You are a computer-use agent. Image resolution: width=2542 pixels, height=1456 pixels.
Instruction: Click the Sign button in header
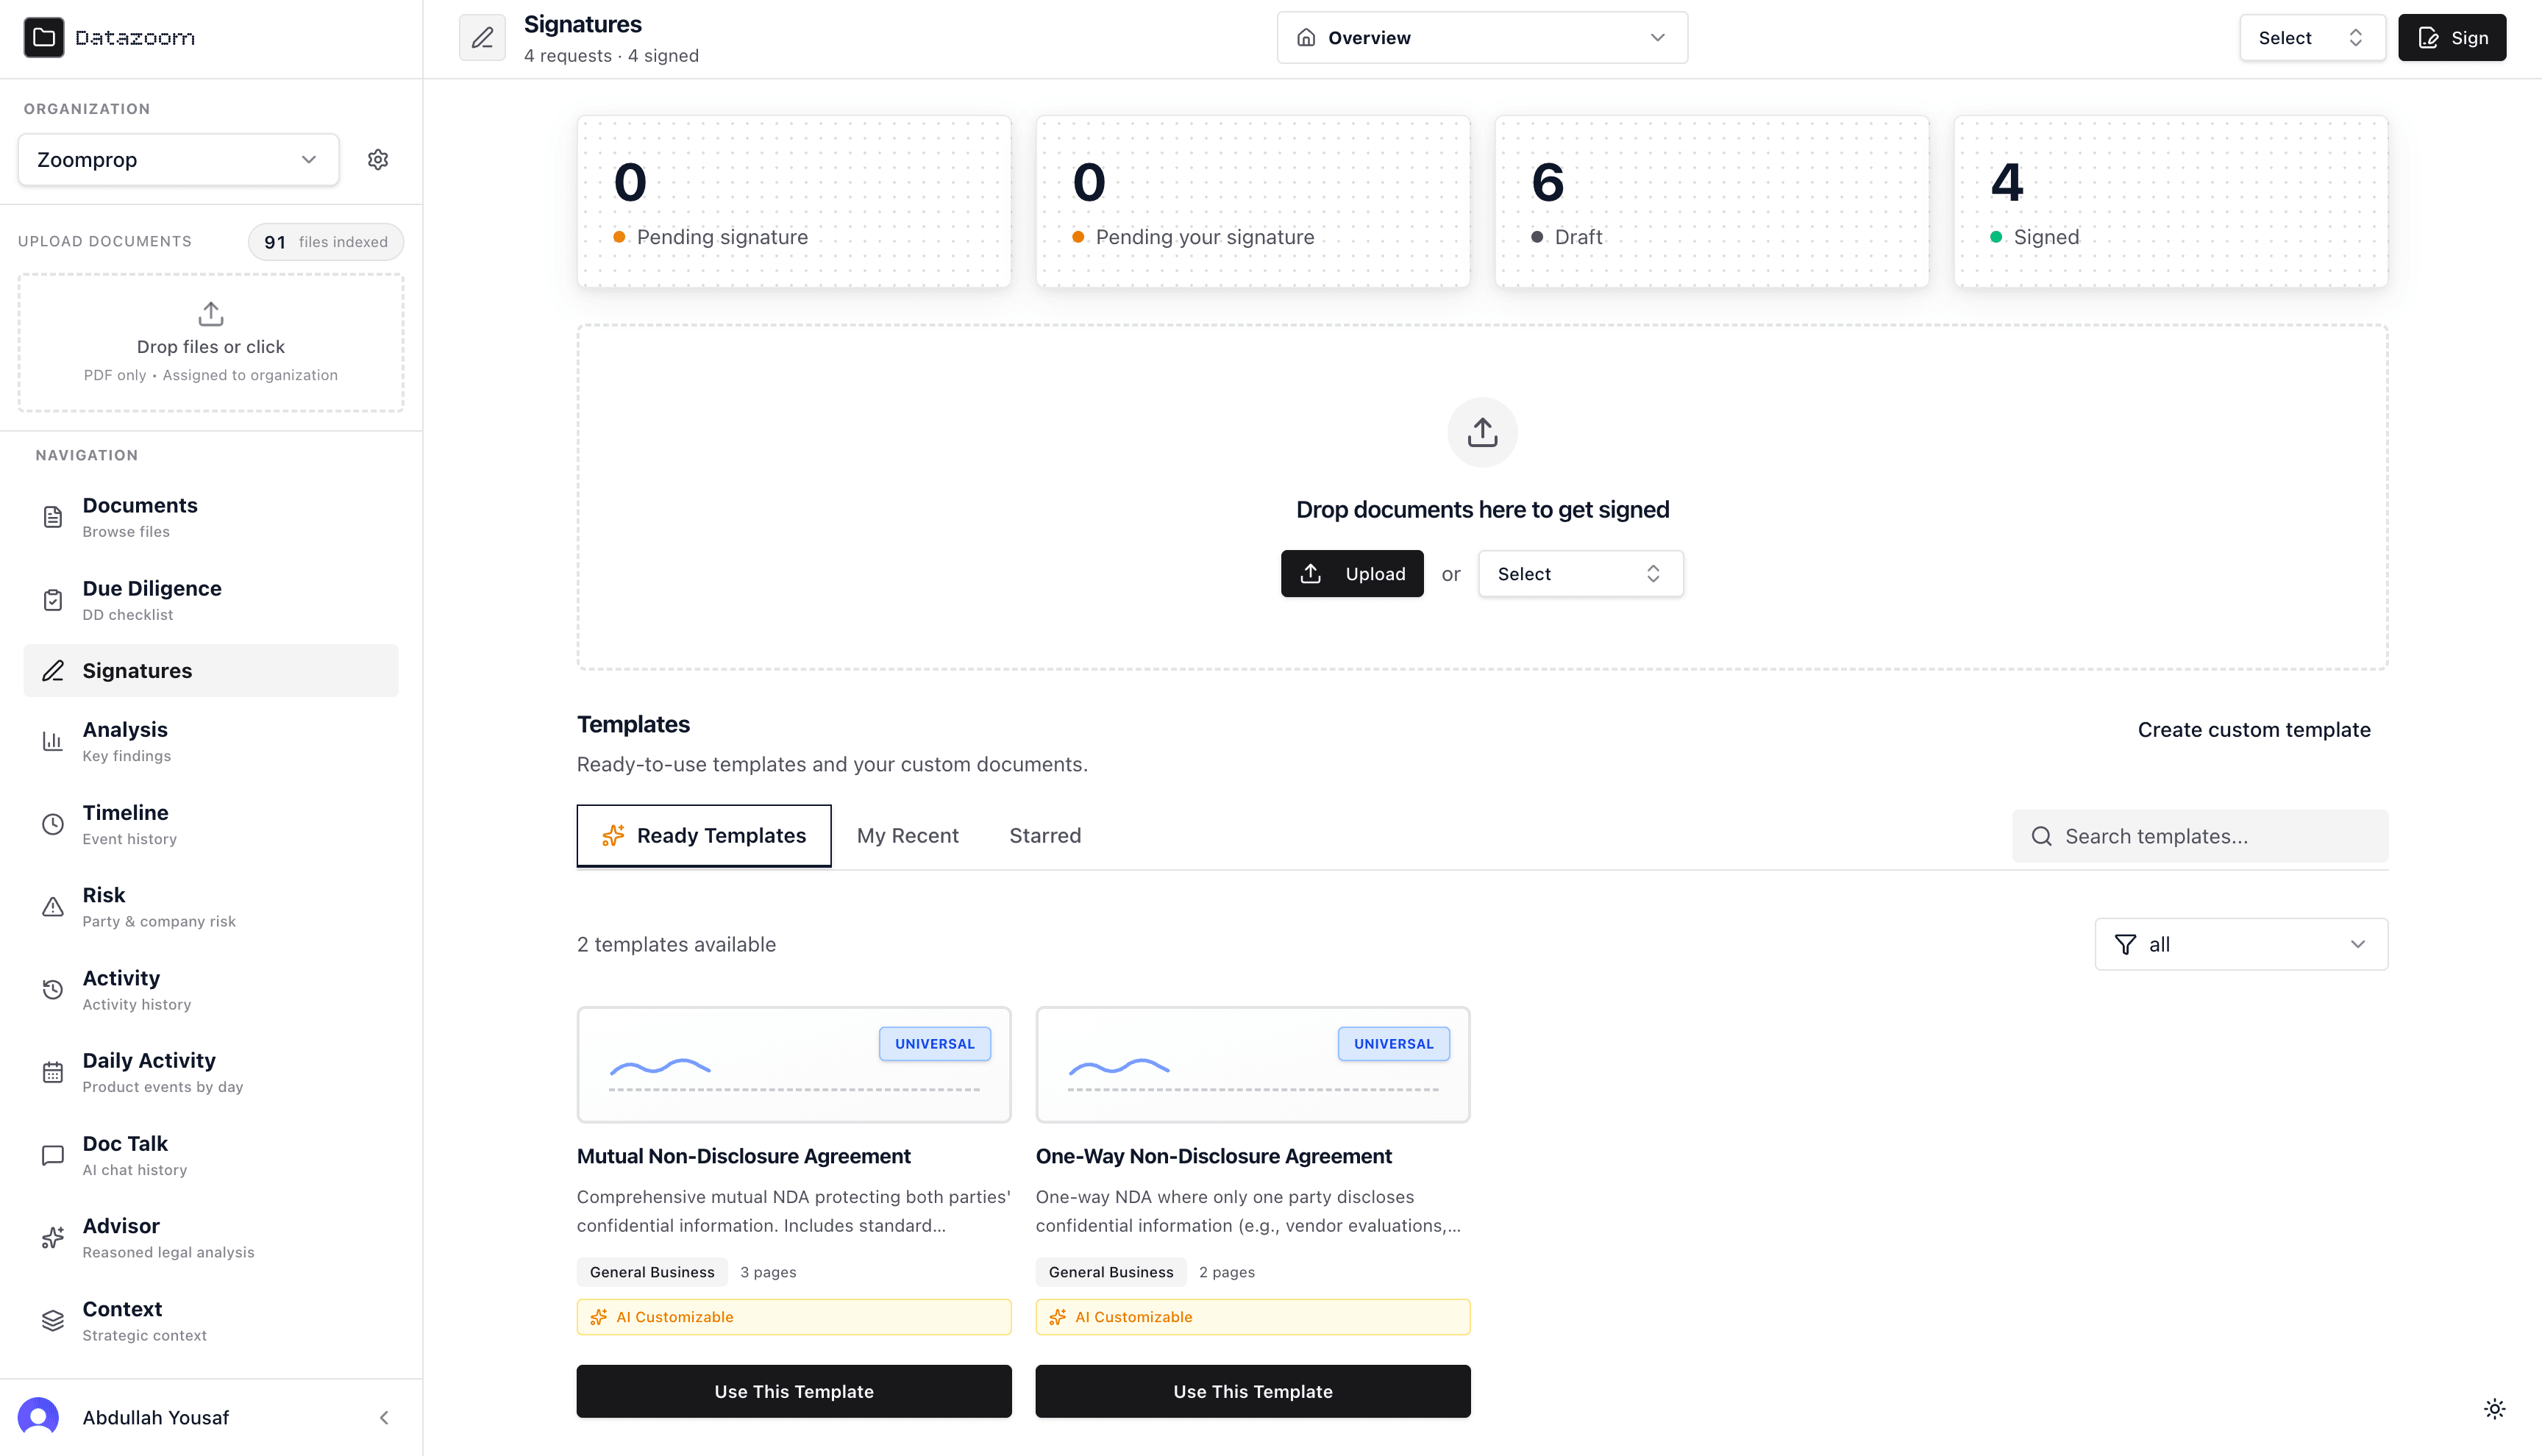click(2452, 38)
